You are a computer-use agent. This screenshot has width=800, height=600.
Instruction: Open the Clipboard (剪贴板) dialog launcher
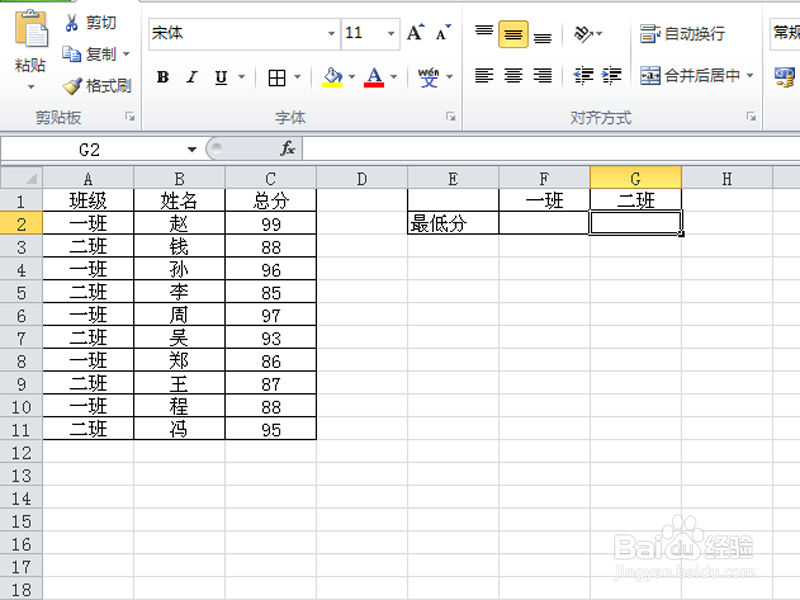130,117
